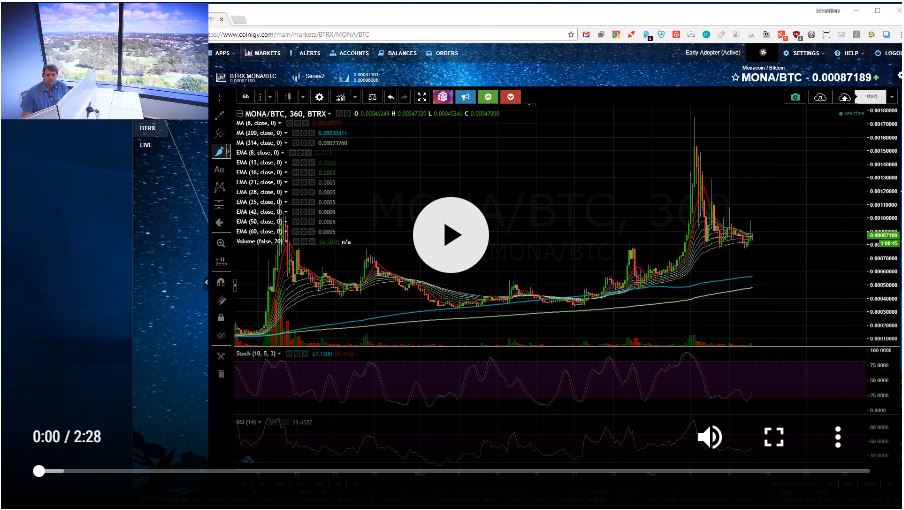
Task: Open the video player three-dot options menu
Action: [x=838, y=437]
